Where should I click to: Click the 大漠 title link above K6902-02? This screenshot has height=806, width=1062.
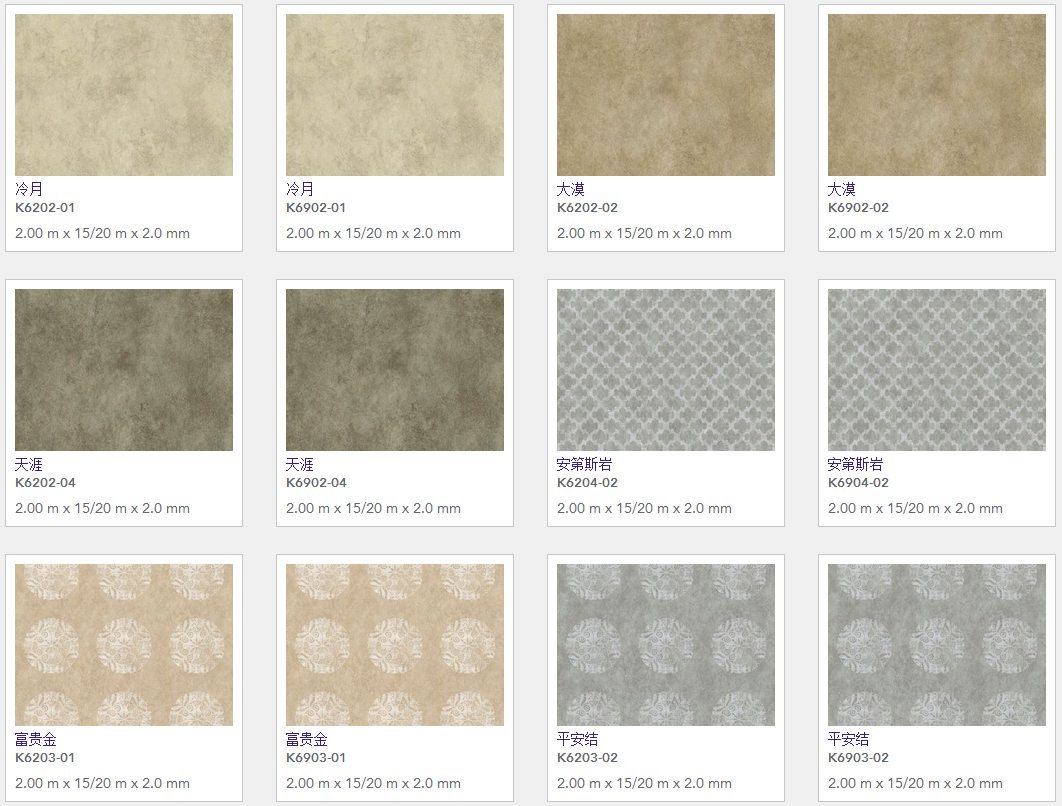click(842, 189)
